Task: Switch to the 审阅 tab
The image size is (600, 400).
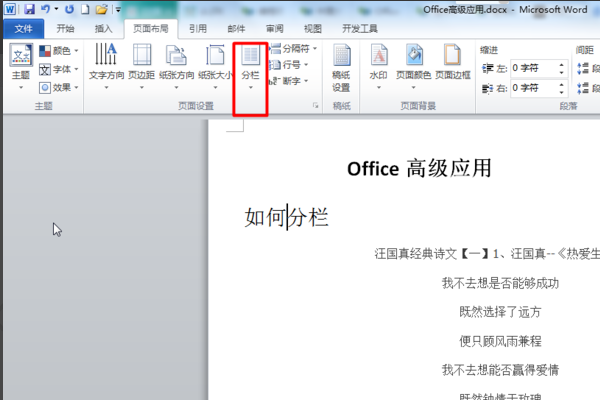Action: 274,29
